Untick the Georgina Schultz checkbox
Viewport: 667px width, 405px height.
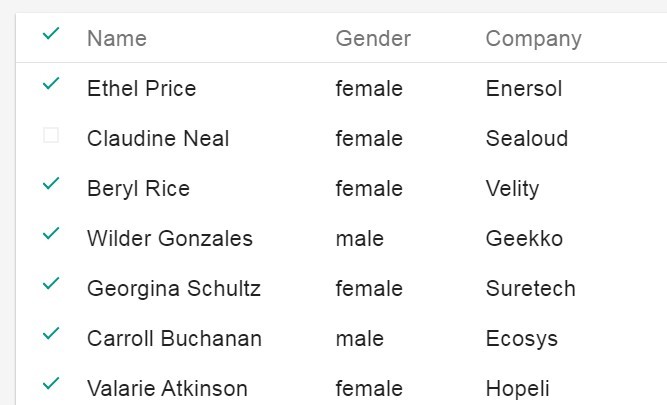51,285
